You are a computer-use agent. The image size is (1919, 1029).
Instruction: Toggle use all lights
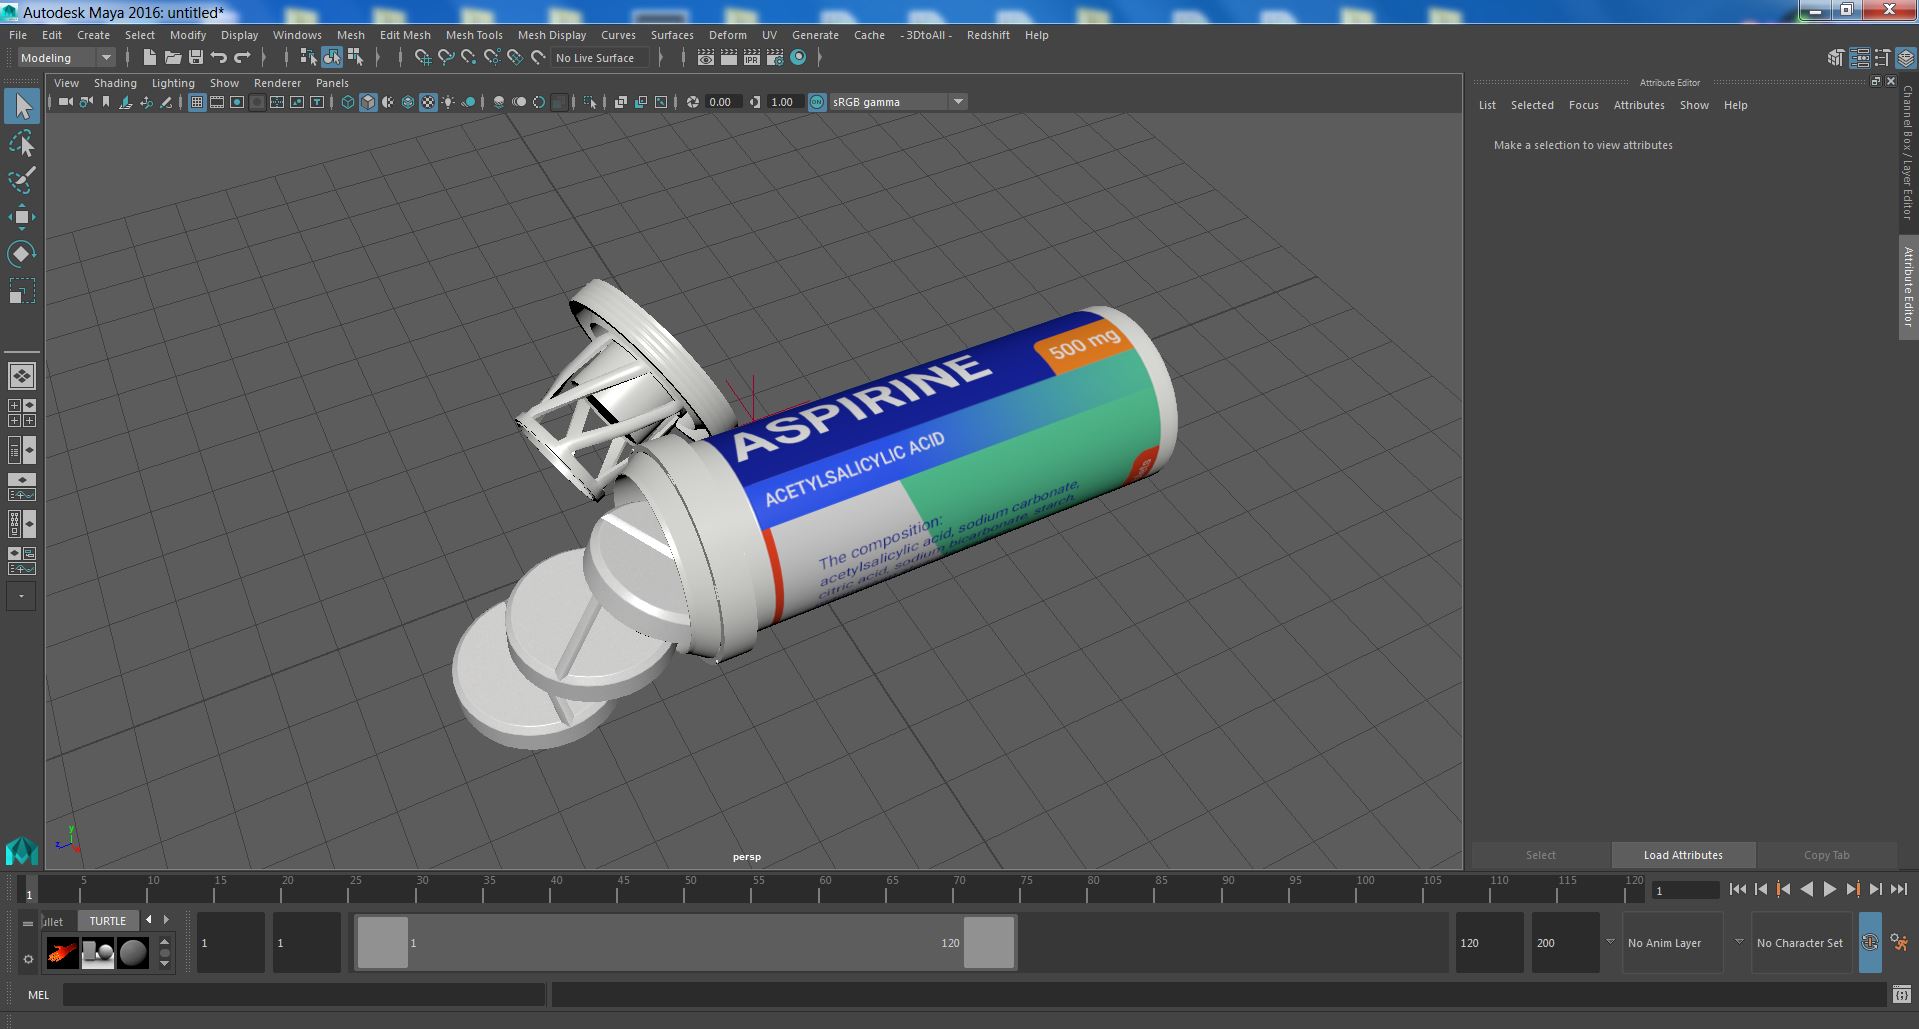(x=448, y=102)
